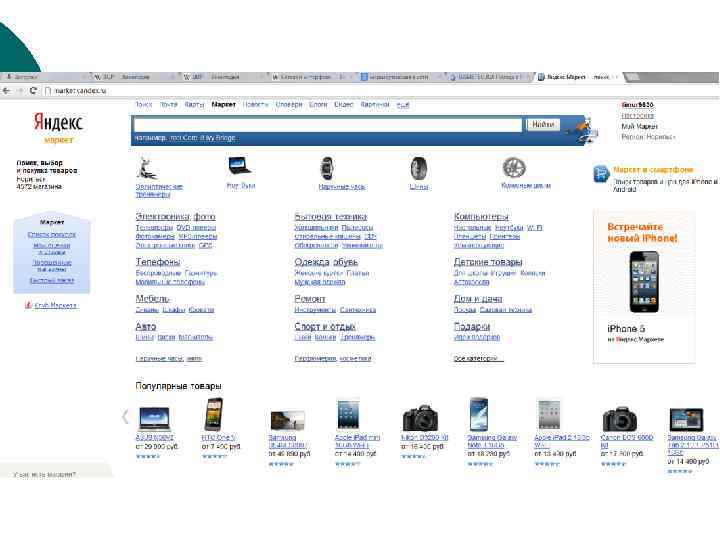
Task: Click the Наручные часы link under watch
Action: point(342,186)
